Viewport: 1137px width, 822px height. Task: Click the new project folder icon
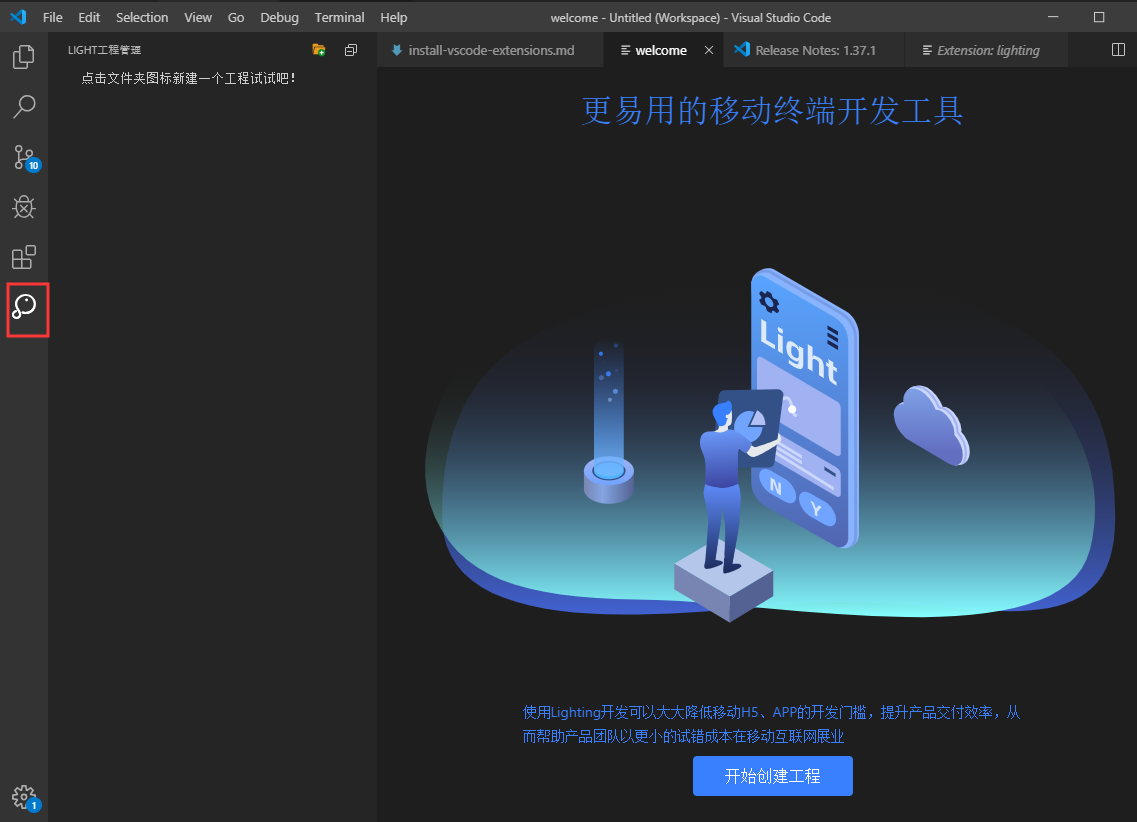point(319,50)
